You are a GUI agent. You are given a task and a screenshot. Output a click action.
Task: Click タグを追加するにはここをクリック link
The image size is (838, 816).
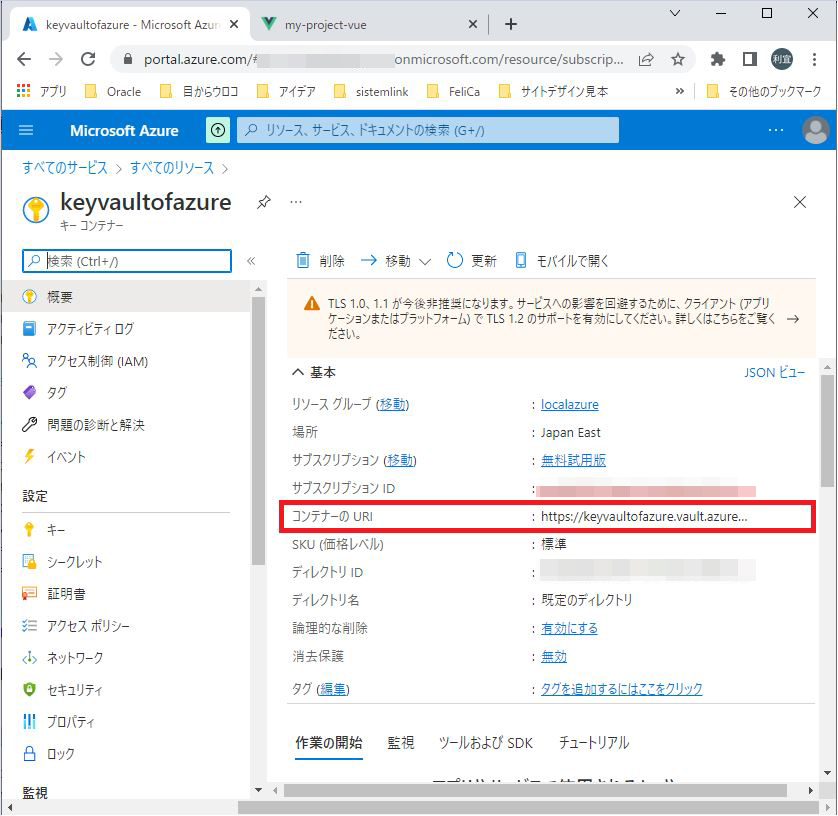622,689
